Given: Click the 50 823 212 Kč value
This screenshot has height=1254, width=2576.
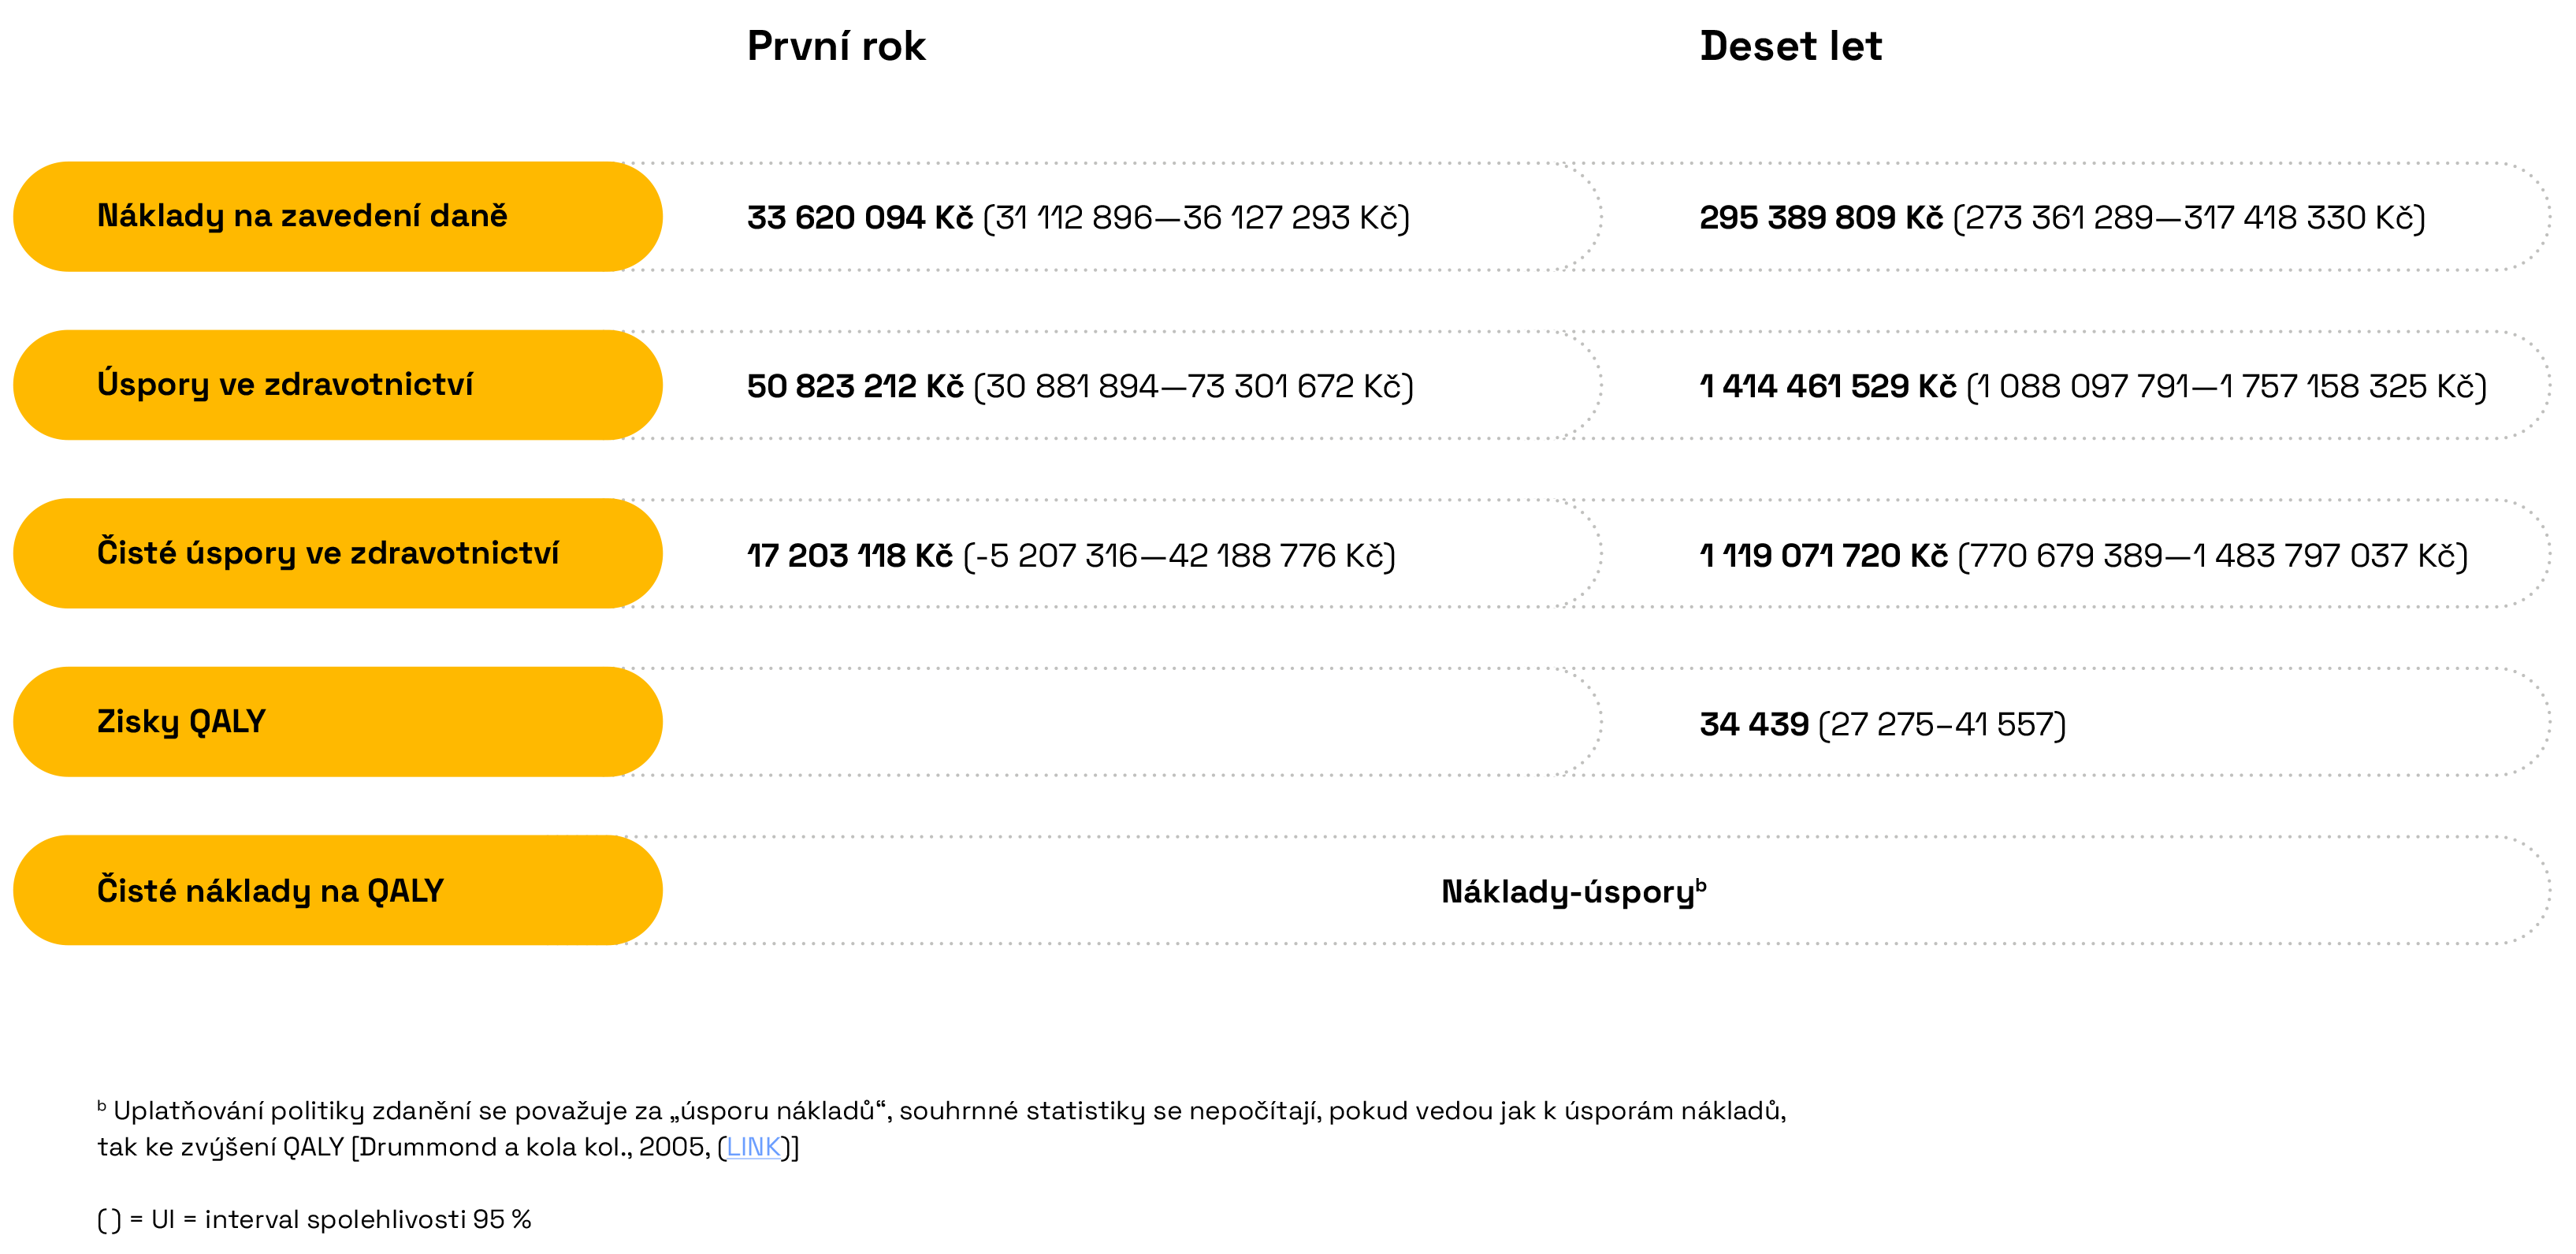Looking at the screenshot, I should 855,386.
